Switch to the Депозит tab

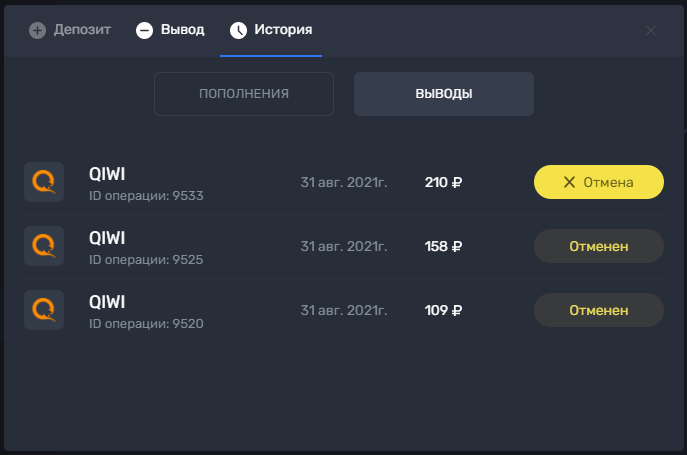coord(70,30)
